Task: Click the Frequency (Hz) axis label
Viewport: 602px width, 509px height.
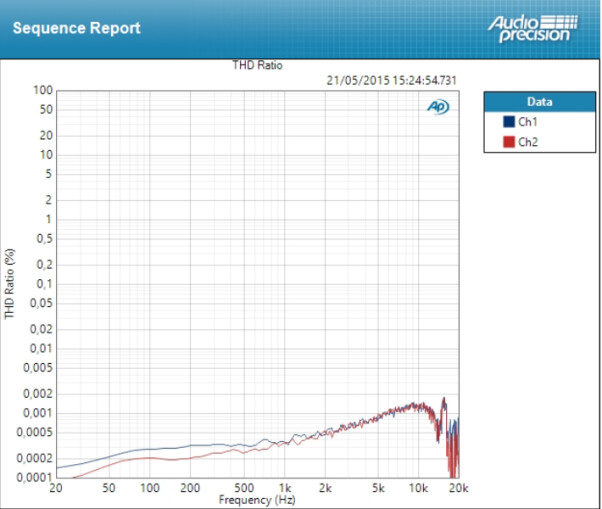Action: [257, 500]
